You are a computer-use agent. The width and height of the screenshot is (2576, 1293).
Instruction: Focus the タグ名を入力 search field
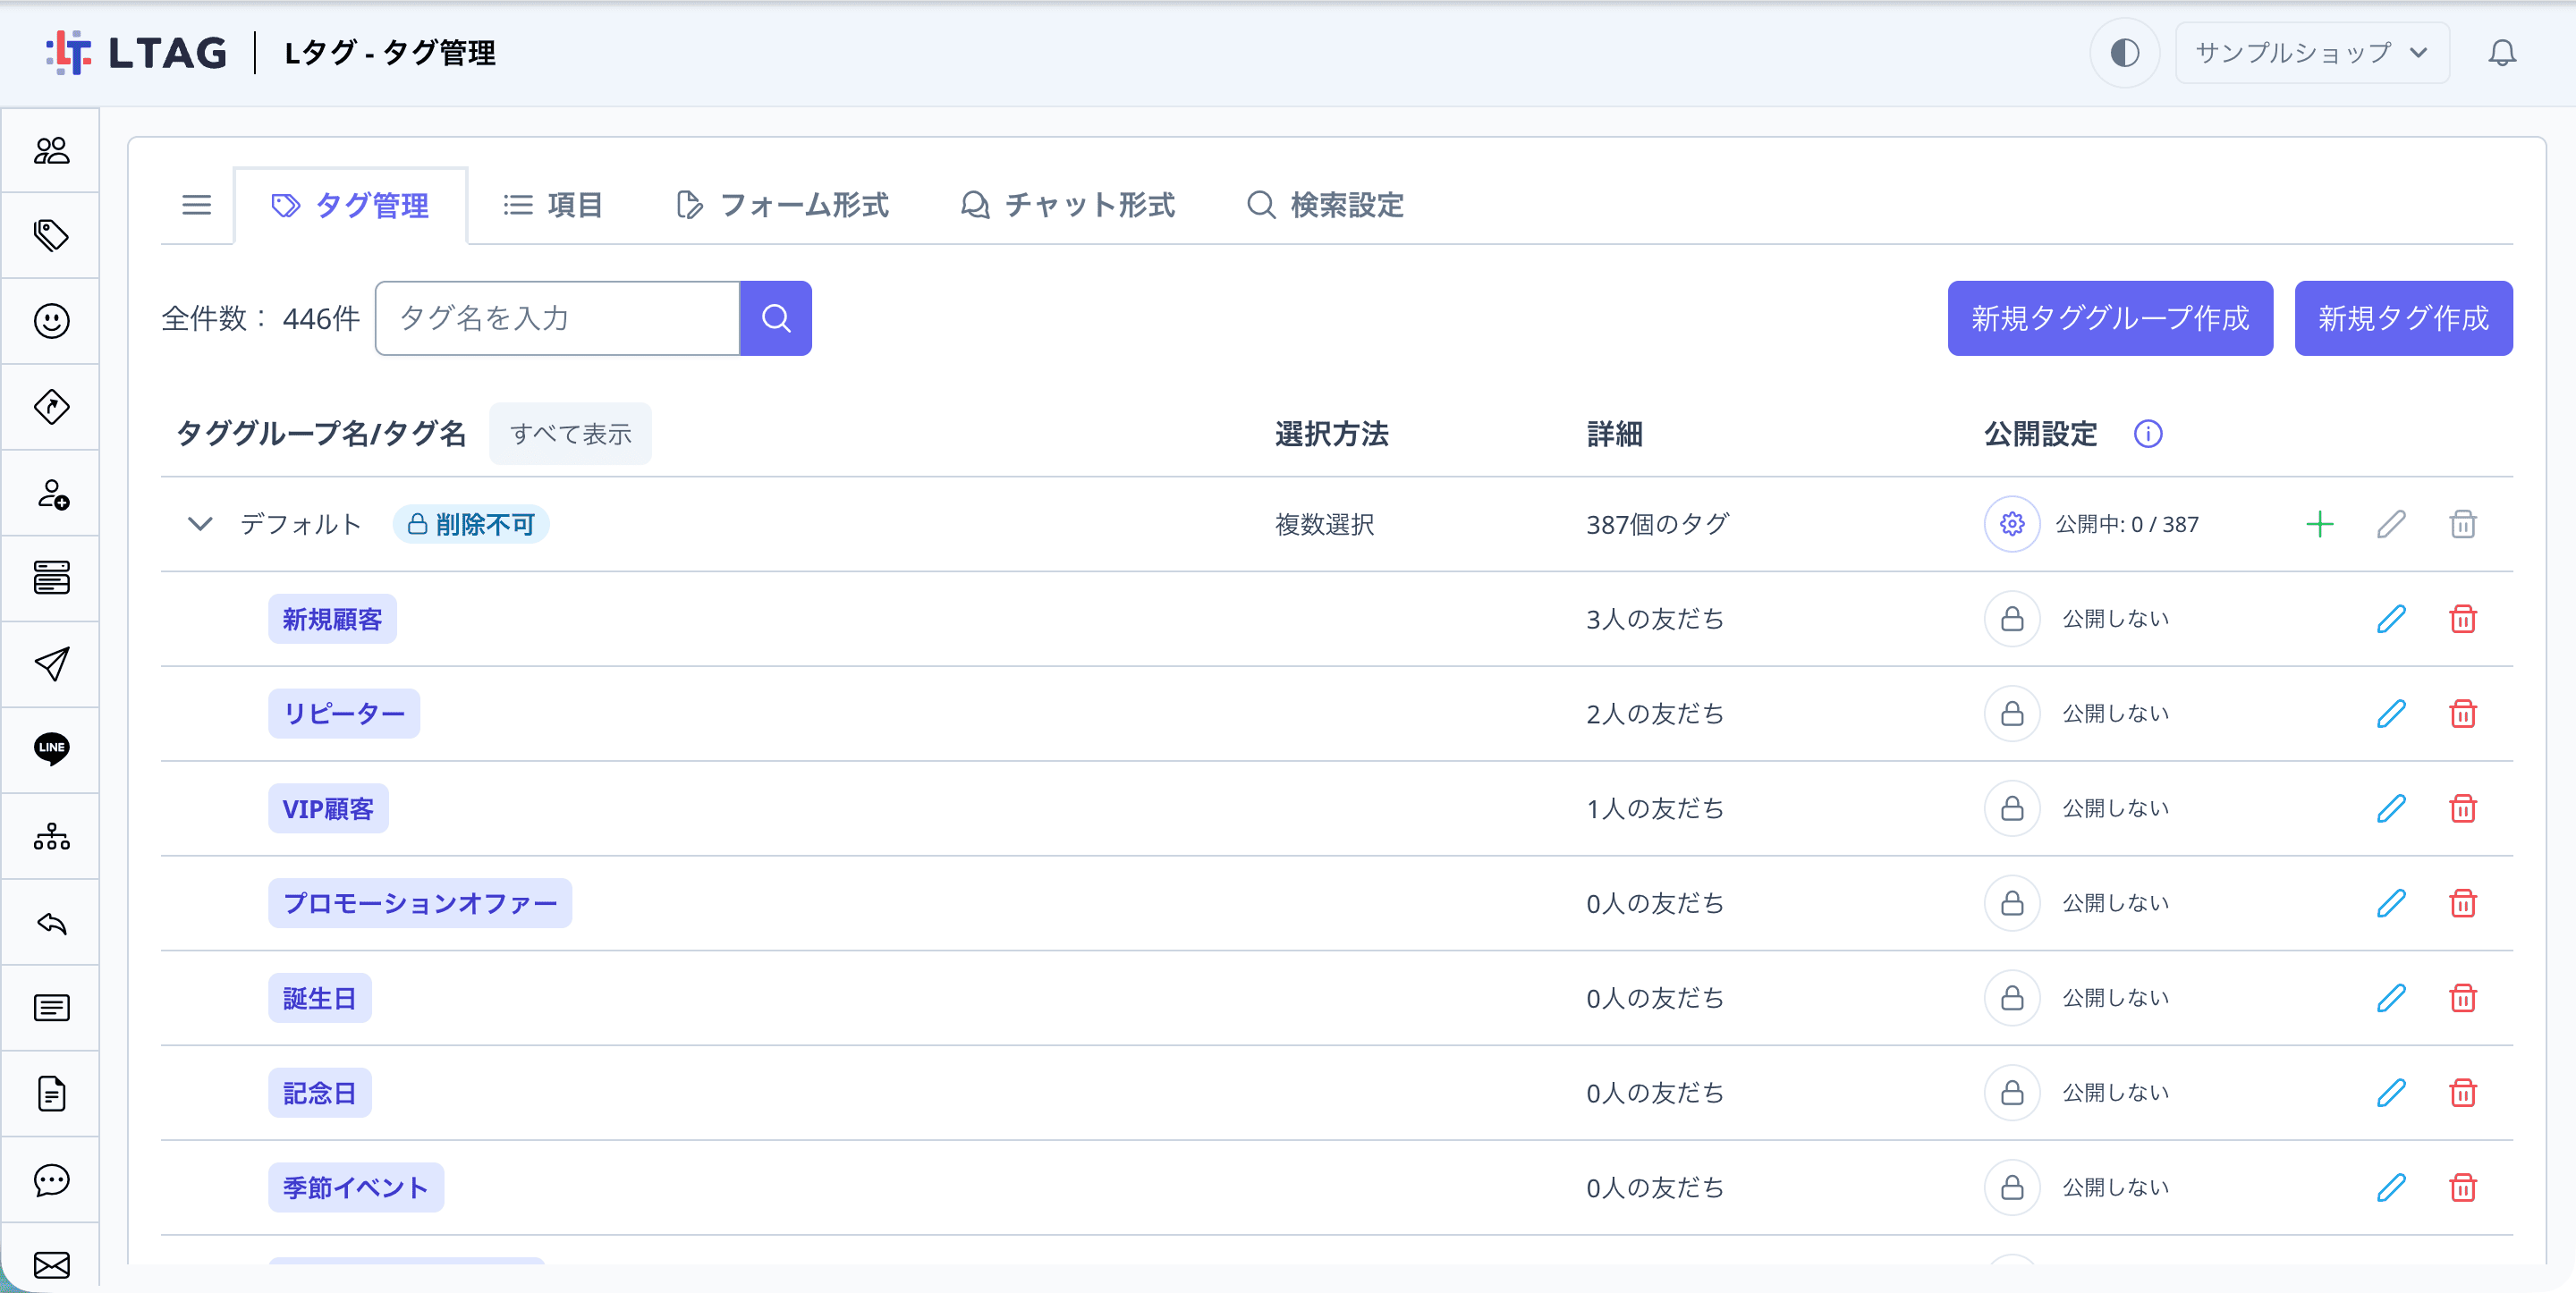557,318
